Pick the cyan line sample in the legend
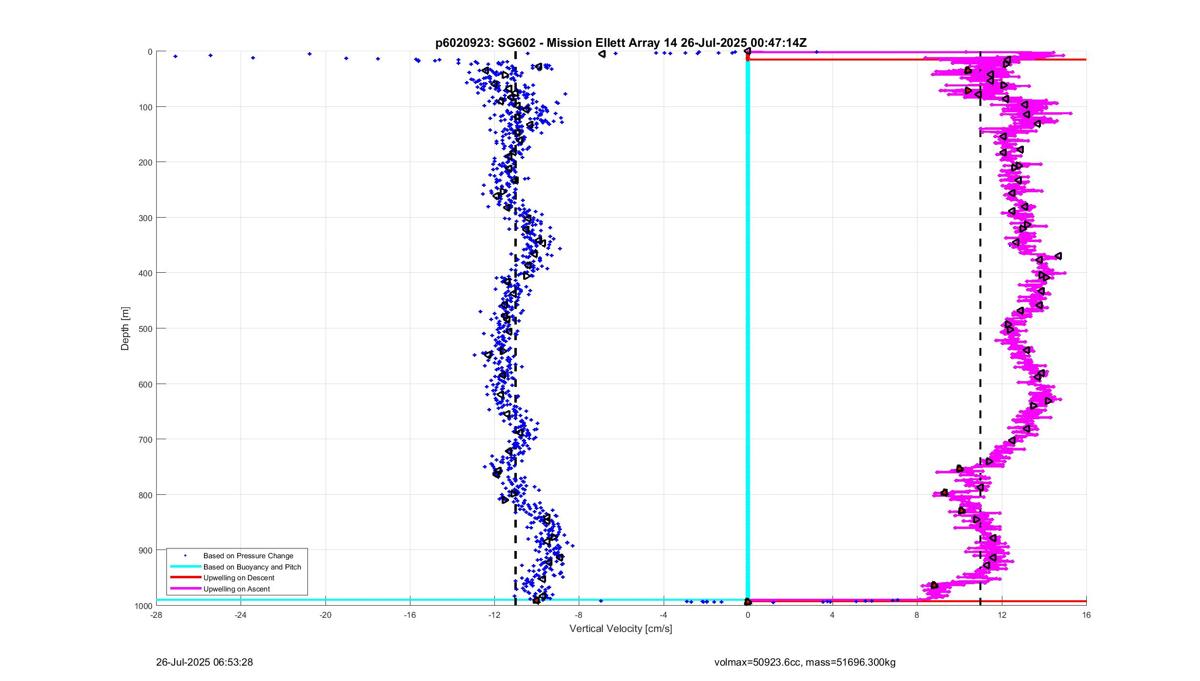 pyautogui.click(x=185, y=567)
